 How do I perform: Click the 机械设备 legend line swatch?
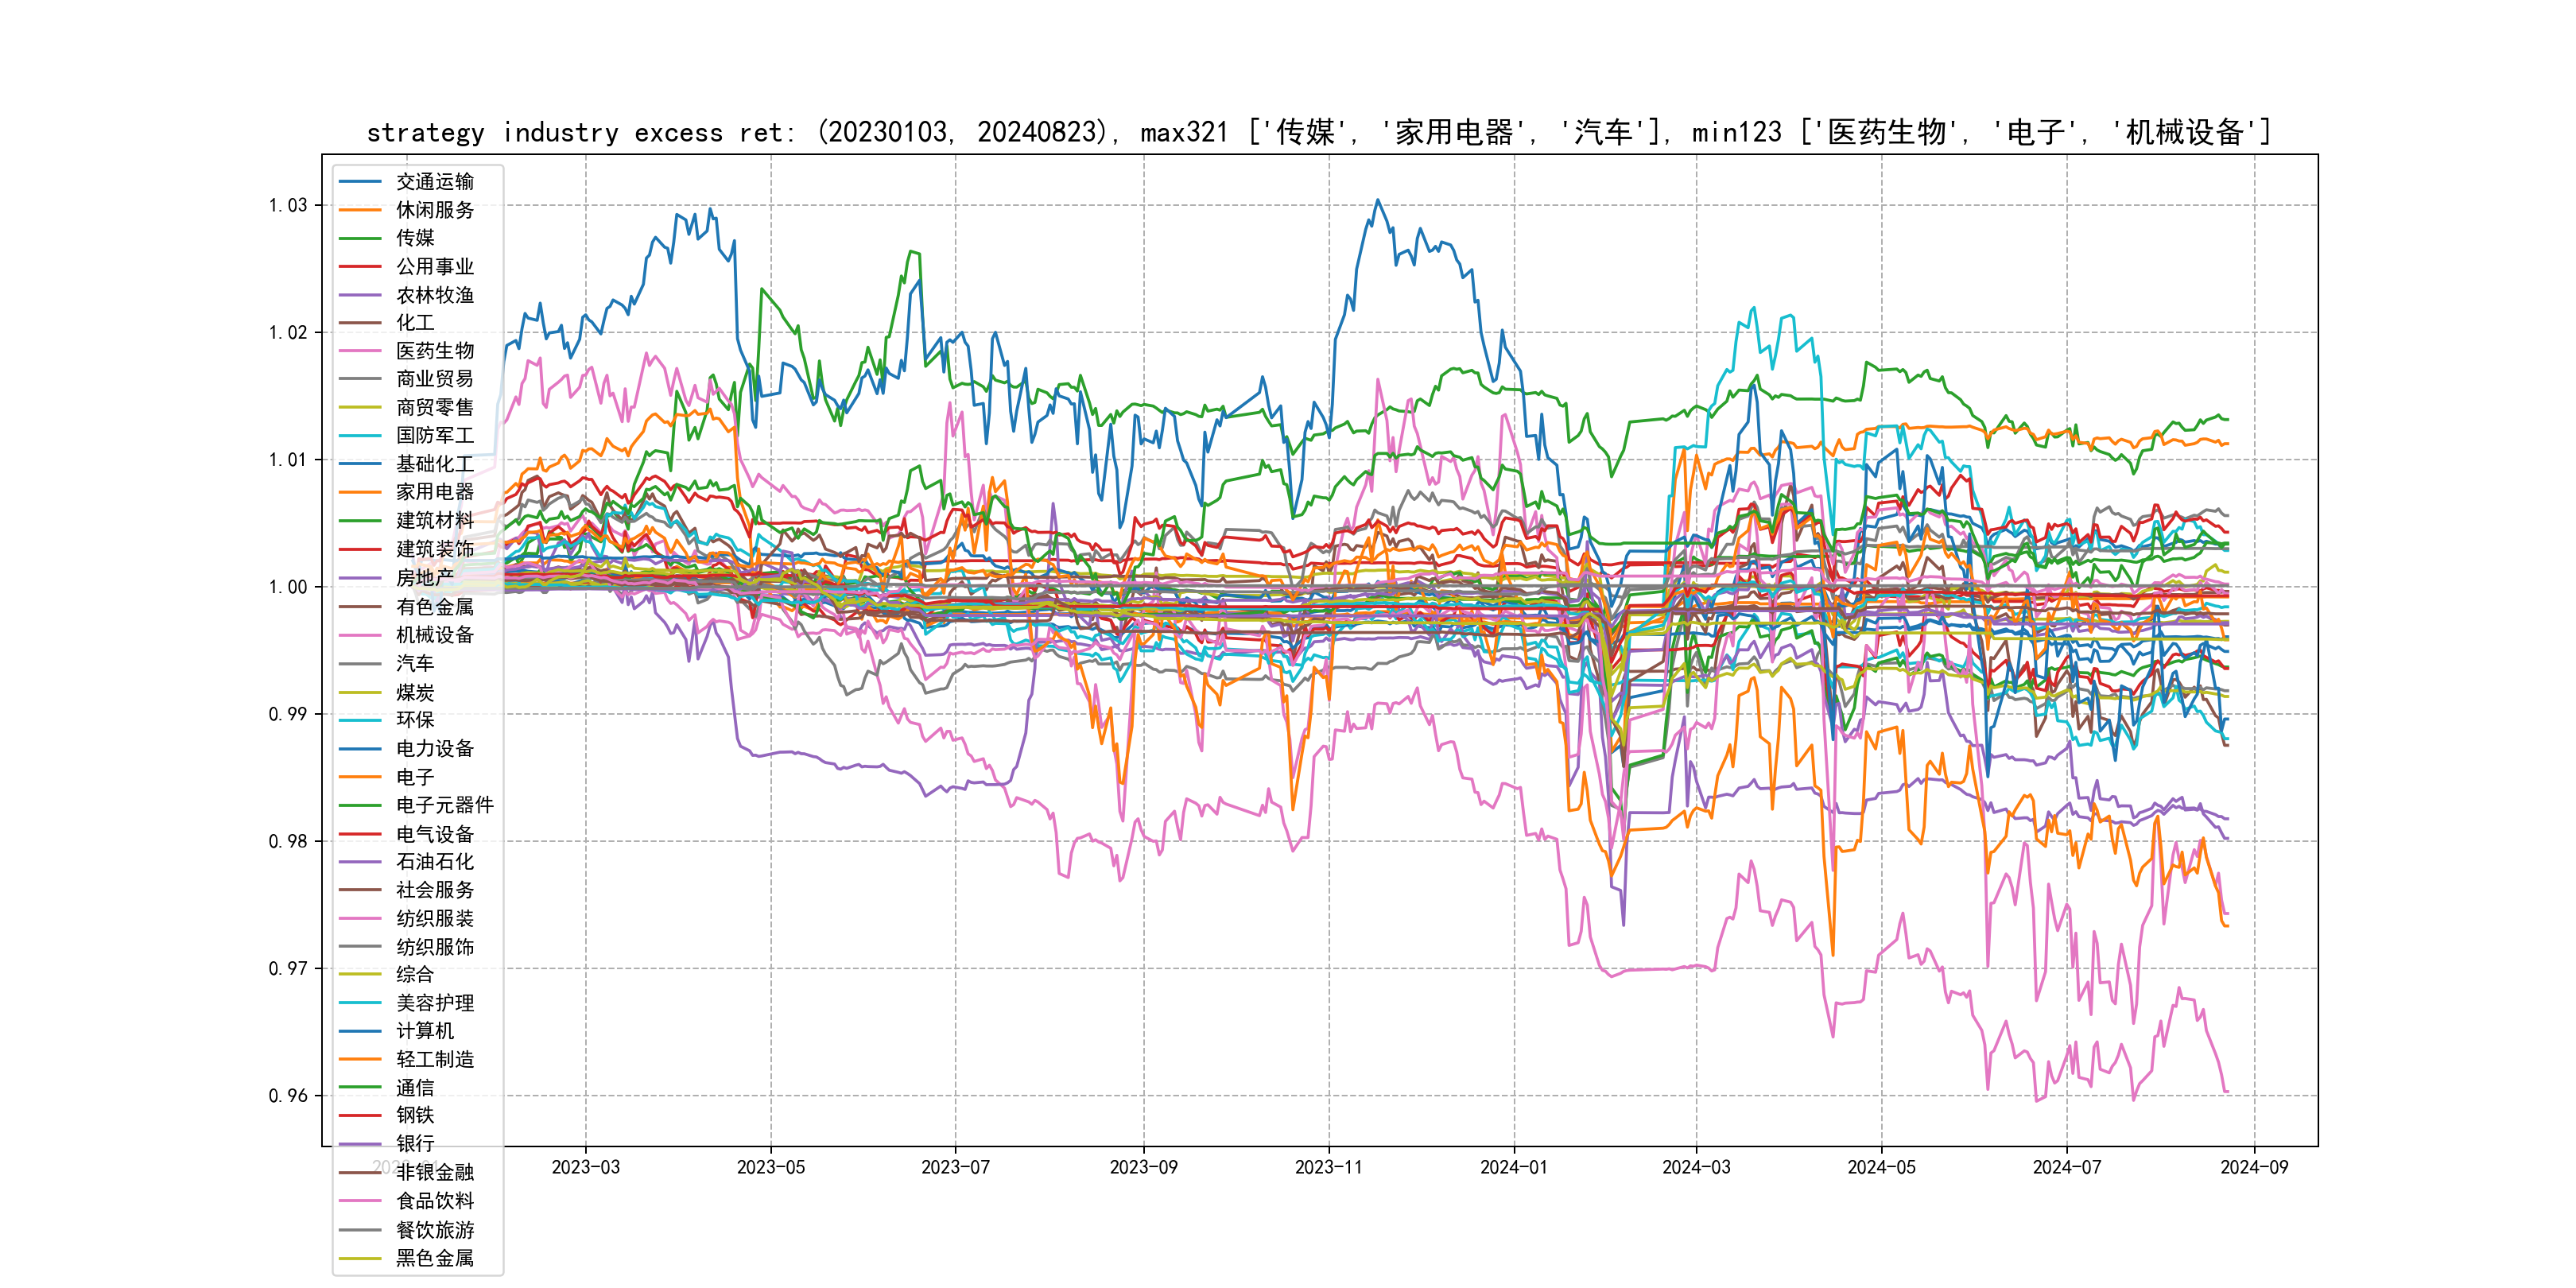pos(360,635)
